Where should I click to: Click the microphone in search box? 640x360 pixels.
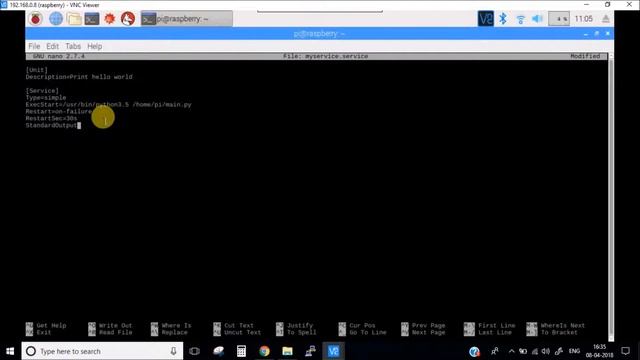pyautogui.click(x=173, y=351)
